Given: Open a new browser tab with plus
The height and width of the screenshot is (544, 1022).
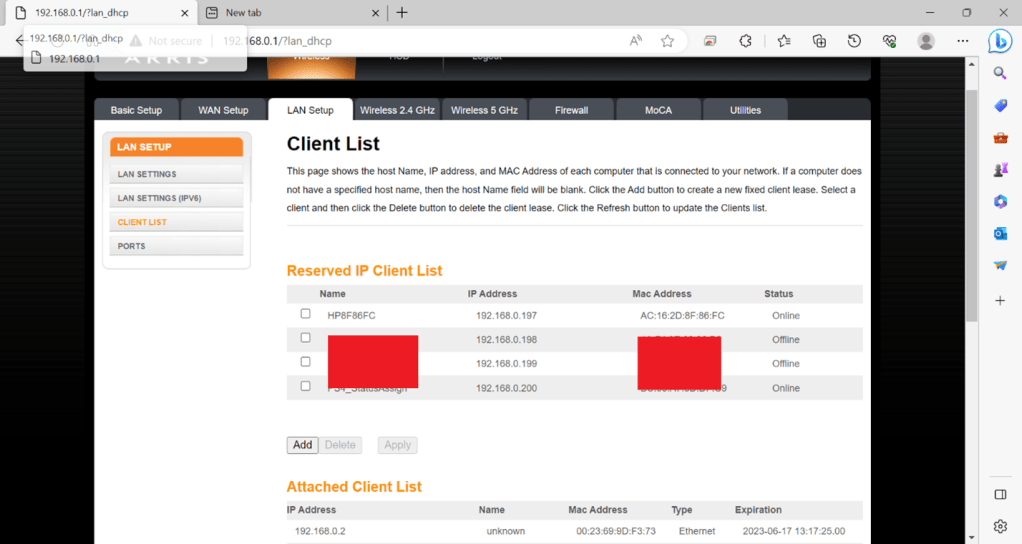Looking at the screenshot, I should click(x=402, y=13).
